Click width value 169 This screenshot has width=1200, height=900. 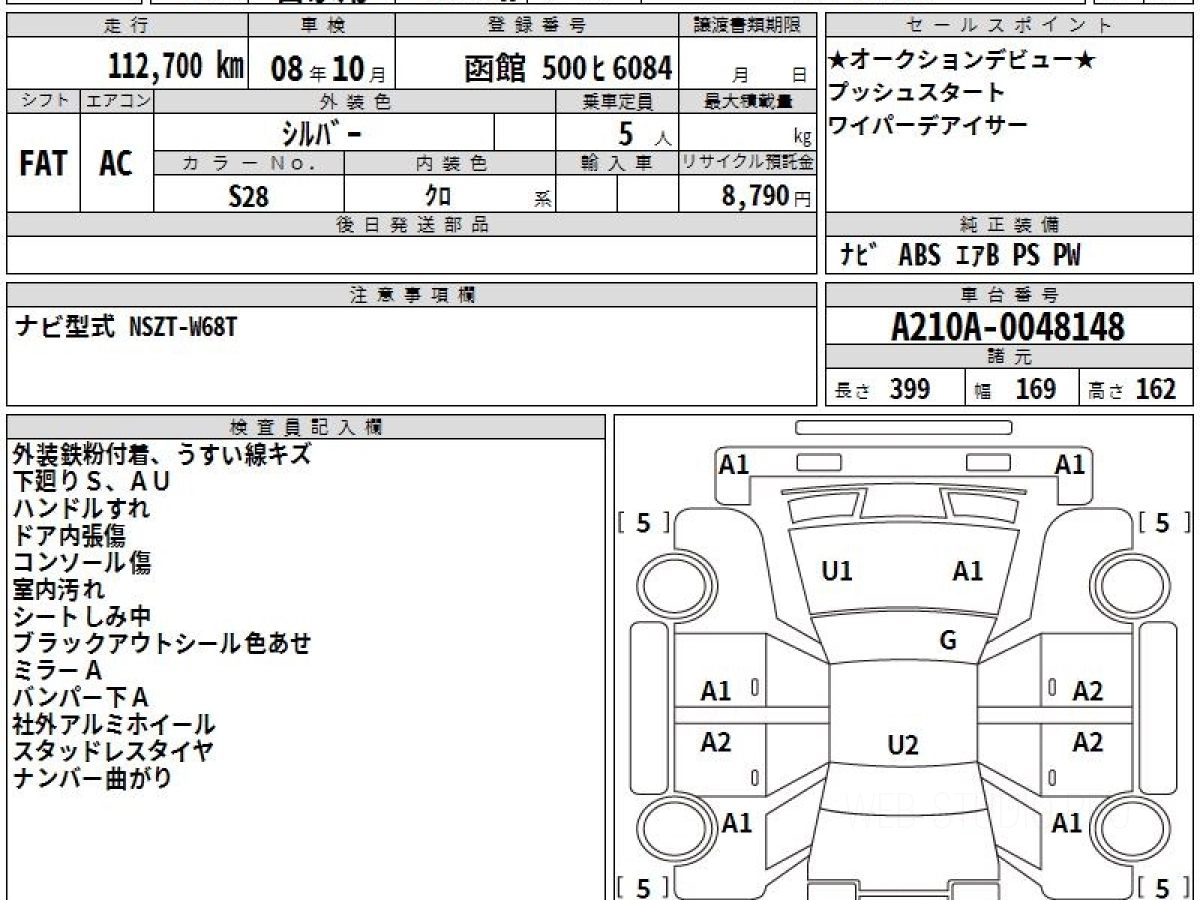(x=1036, y=389)
